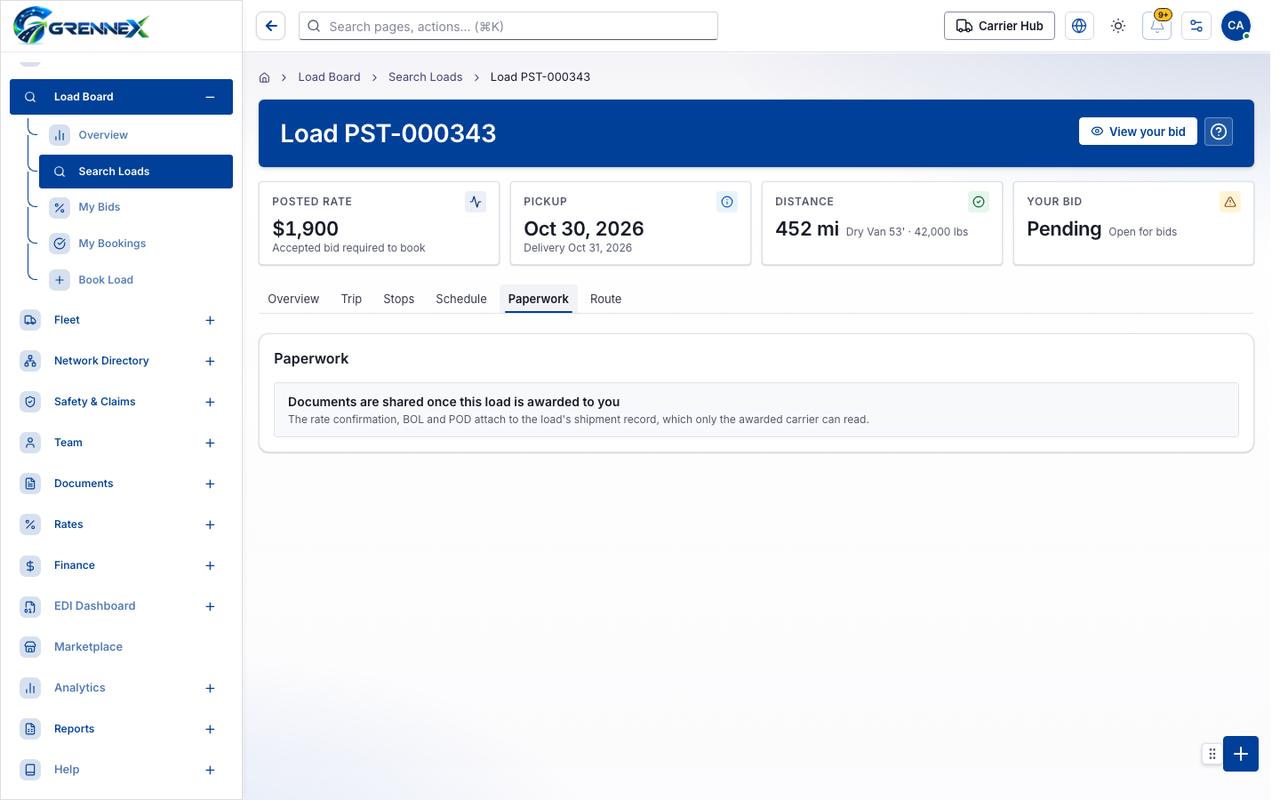The image size is (1280, 800).
Task: Click the Posted Rate activity icon
Action: (x=476, y=202)
